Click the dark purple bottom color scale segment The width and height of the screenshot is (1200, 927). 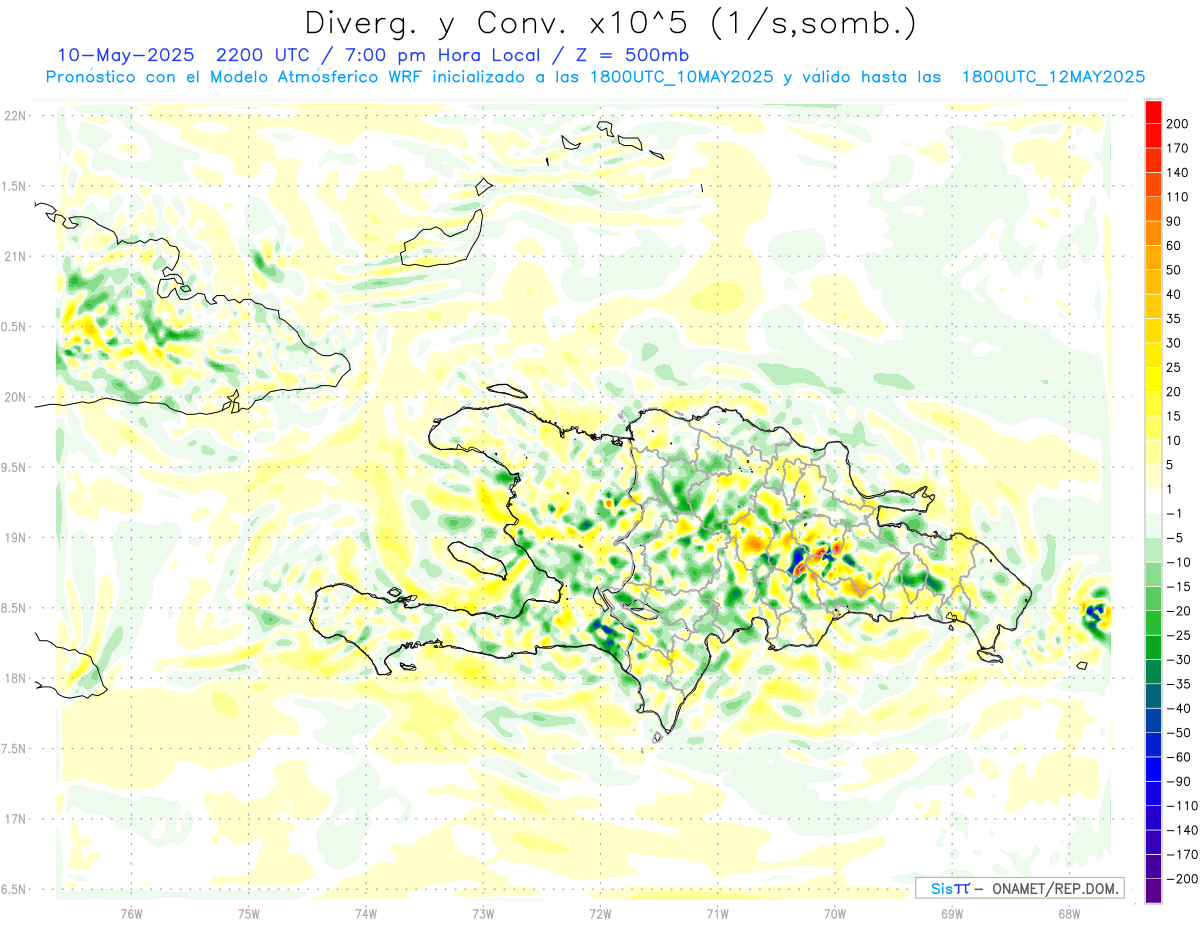click(x=1154, y=889)
